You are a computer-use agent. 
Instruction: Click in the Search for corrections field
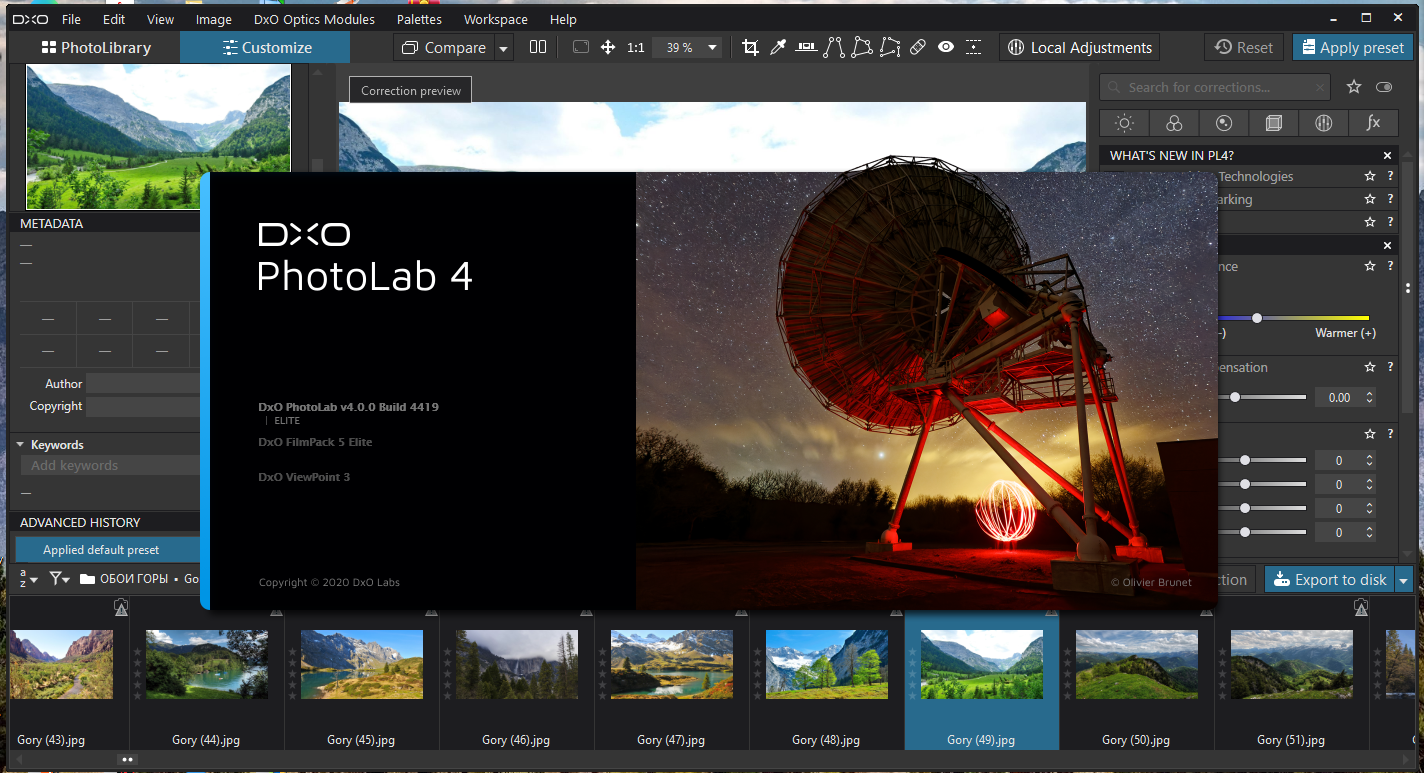tap(1215, 87)
